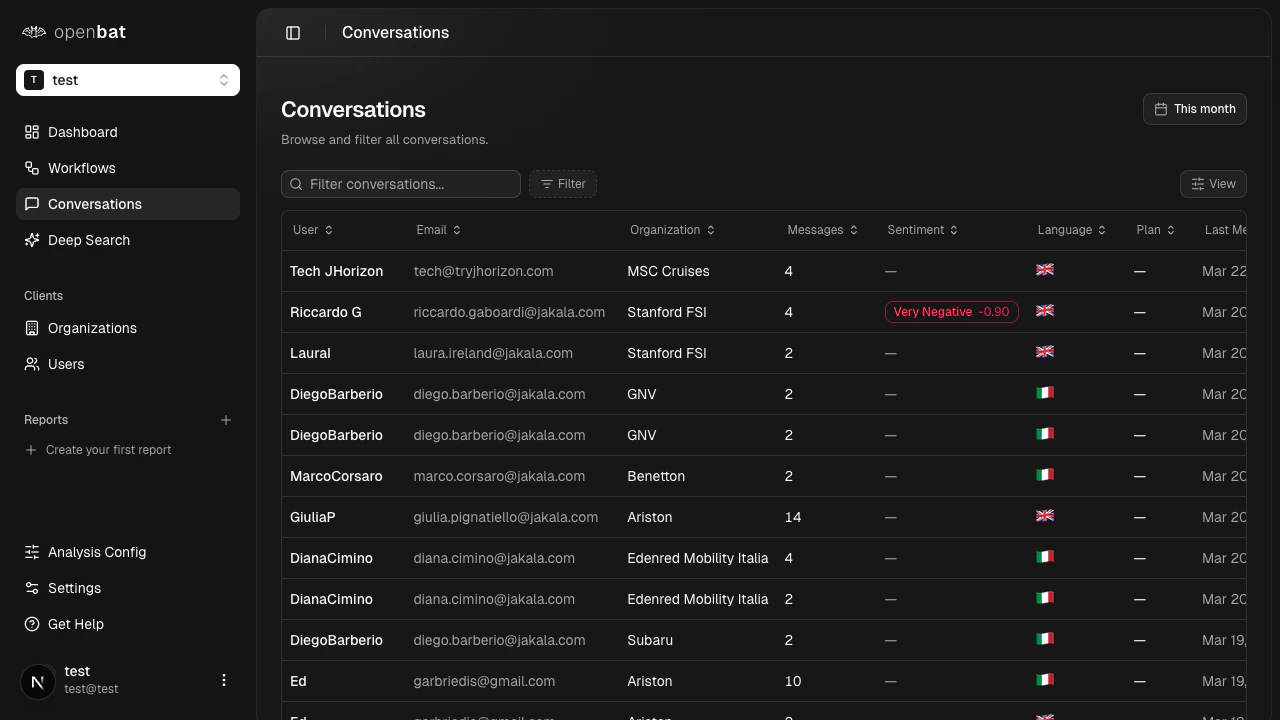Click the Very Negative sentiment badge

point(951,312)
